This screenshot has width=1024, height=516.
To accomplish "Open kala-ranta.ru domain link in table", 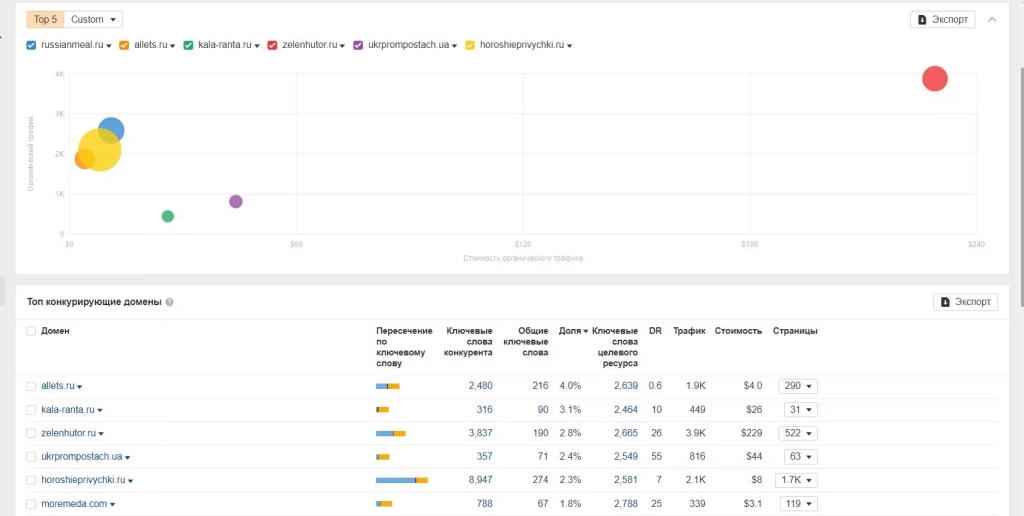I will 68,410.
